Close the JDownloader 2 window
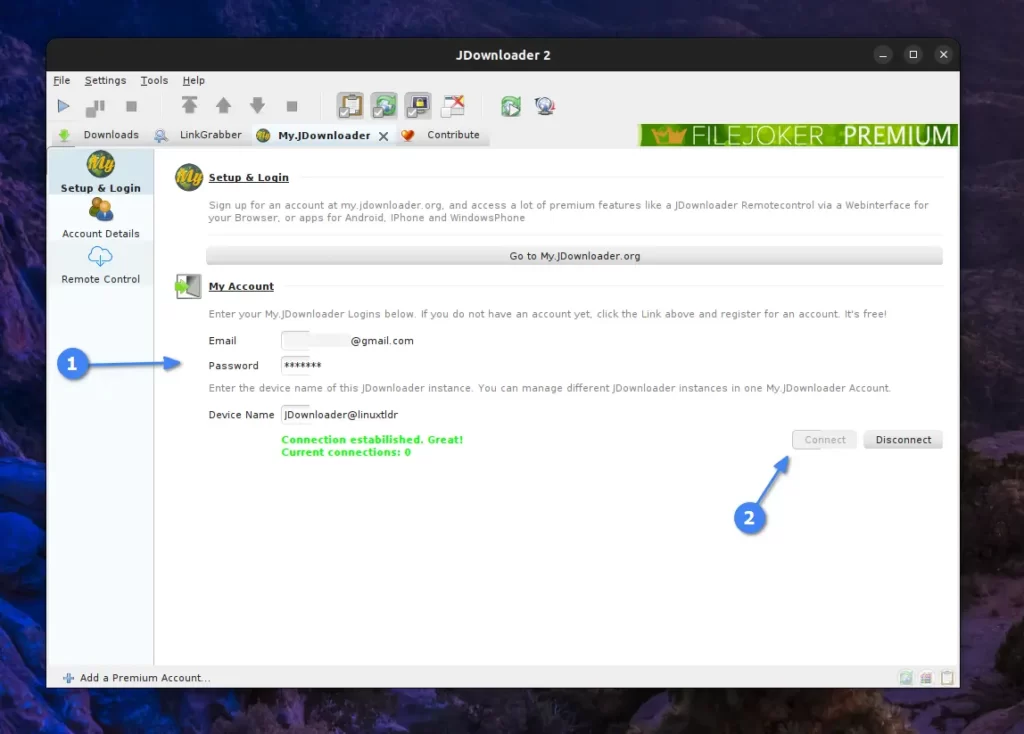 [943, 55]
